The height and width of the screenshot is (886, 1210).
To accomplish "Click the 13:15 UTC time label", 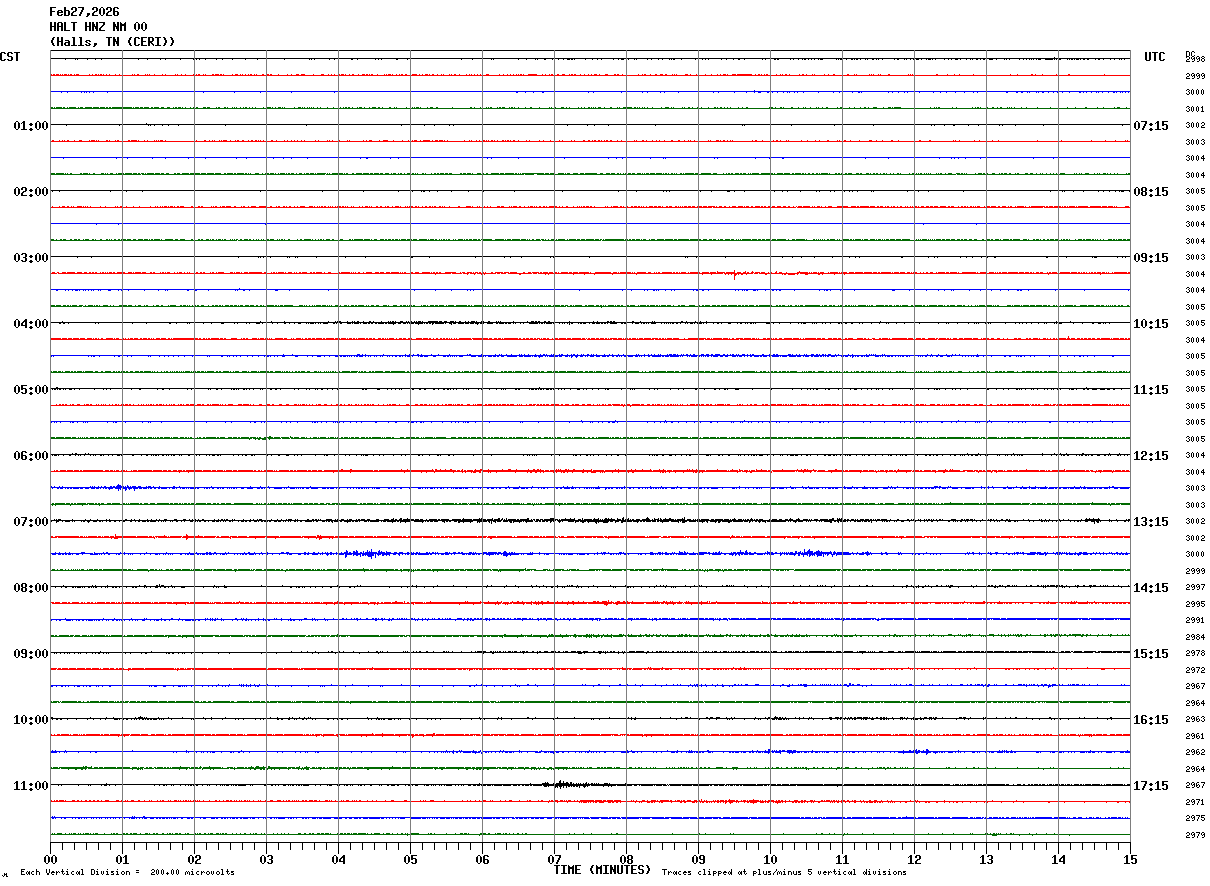I will 1151,522.
